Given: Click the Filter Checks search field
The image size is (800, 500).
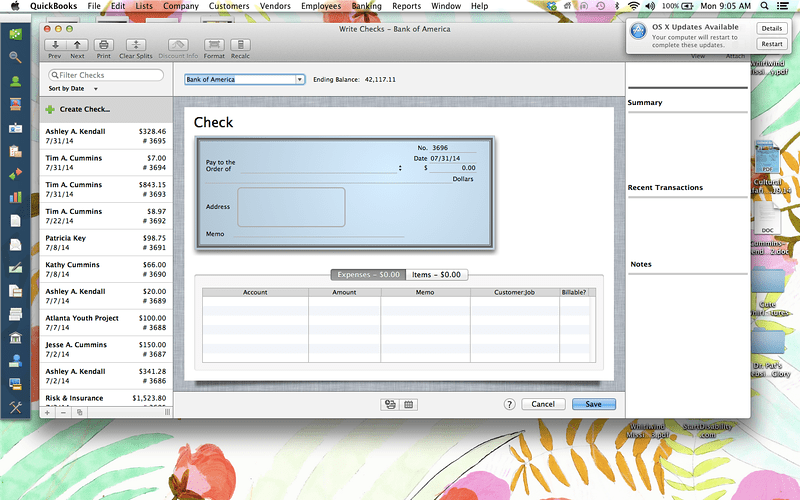Looking at the screenshot, I should click(106, 75).
